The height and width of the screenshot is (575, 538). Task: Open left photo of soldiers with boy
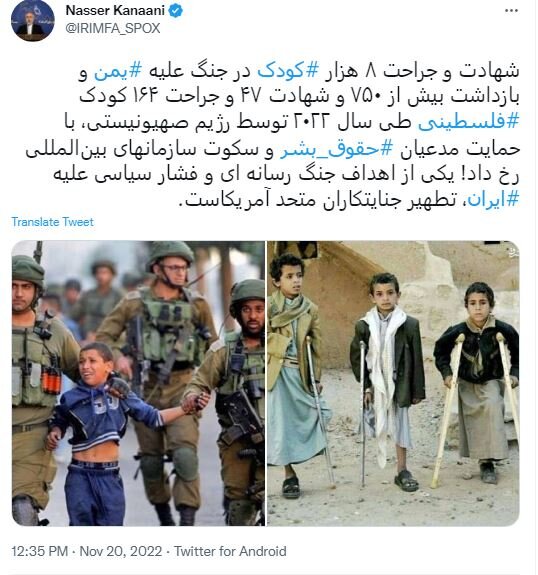138,383
